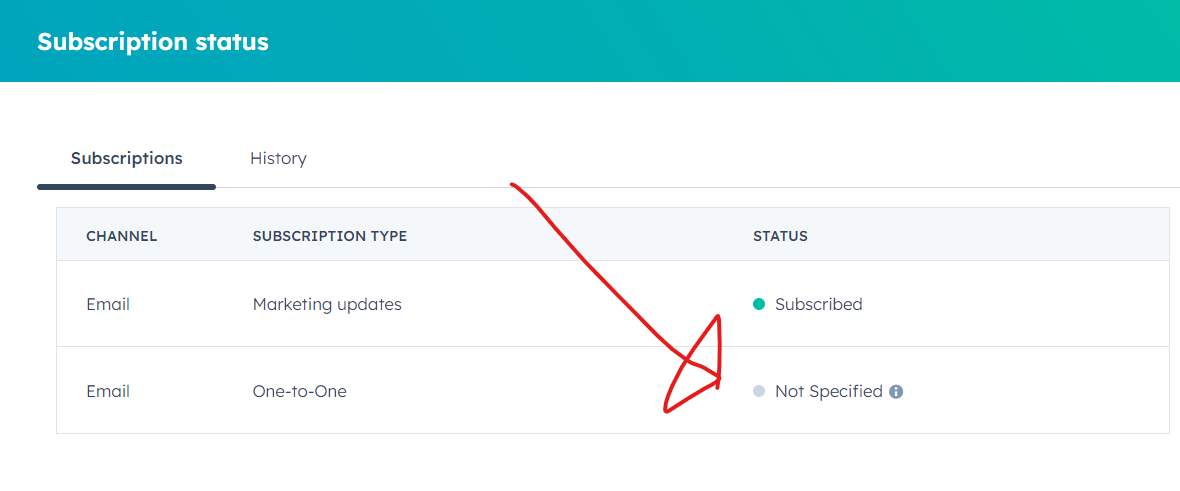The image size is (1180, 491).
Task: Click the STATUS column header
Action: pos(780,236)
